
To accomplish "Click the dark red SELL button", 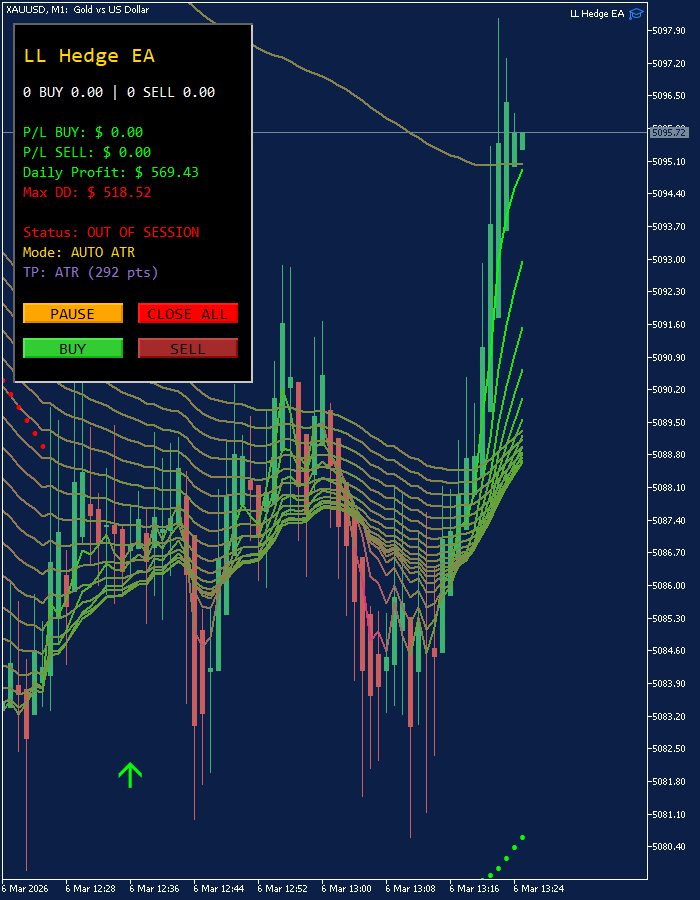I will 188,348.
